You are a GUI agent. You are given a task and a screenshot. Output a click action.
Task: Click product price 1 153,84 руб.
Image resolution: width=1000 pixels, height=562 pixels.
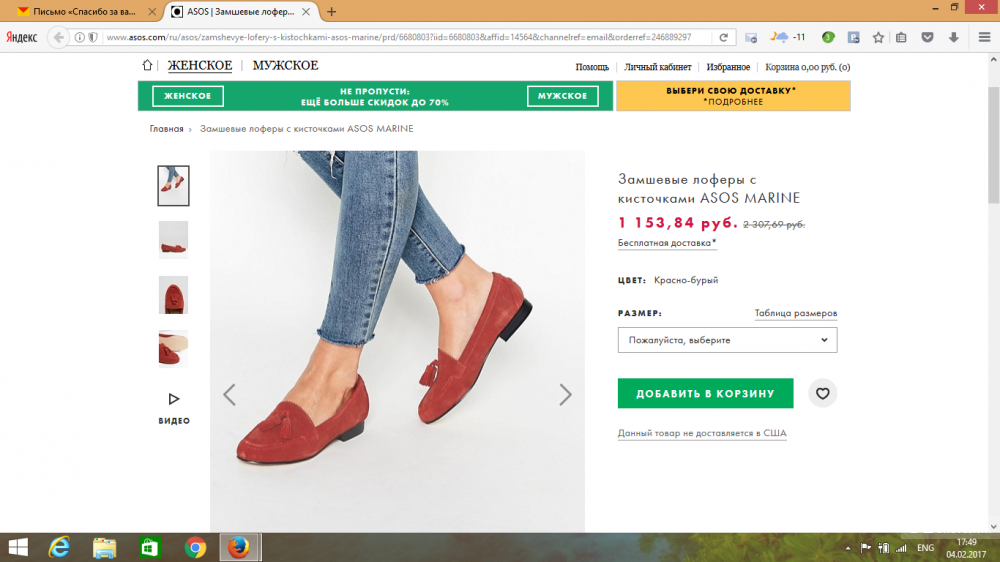click(678, 223)
